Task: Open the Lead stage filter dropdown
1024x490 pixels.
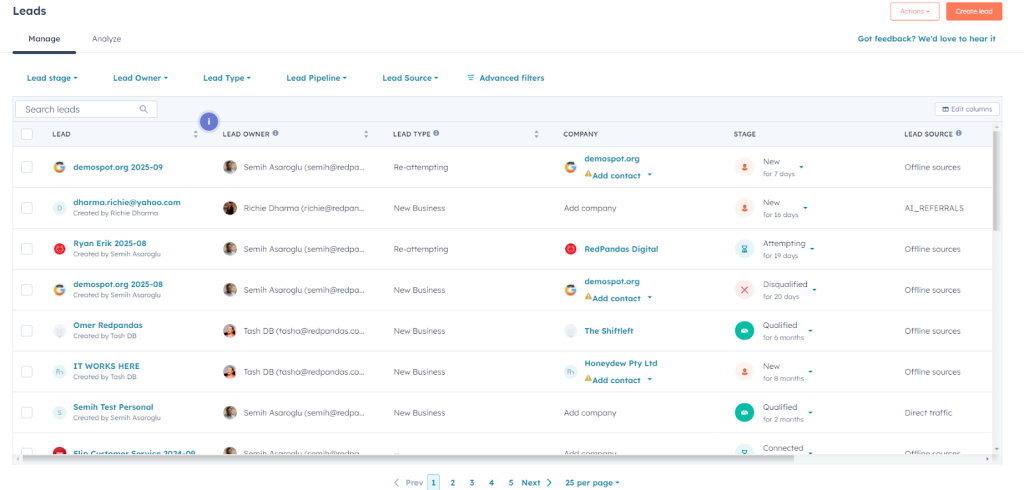Action: tap(52, 78)
